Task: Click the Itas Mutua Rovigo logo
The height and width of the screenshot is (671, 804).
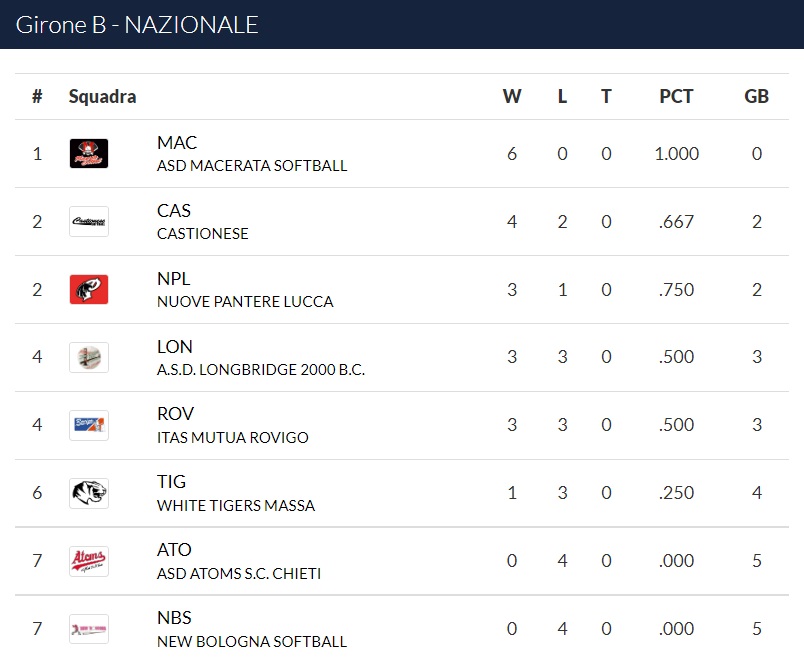Action: pyautogui.click(x=89, y=425)
